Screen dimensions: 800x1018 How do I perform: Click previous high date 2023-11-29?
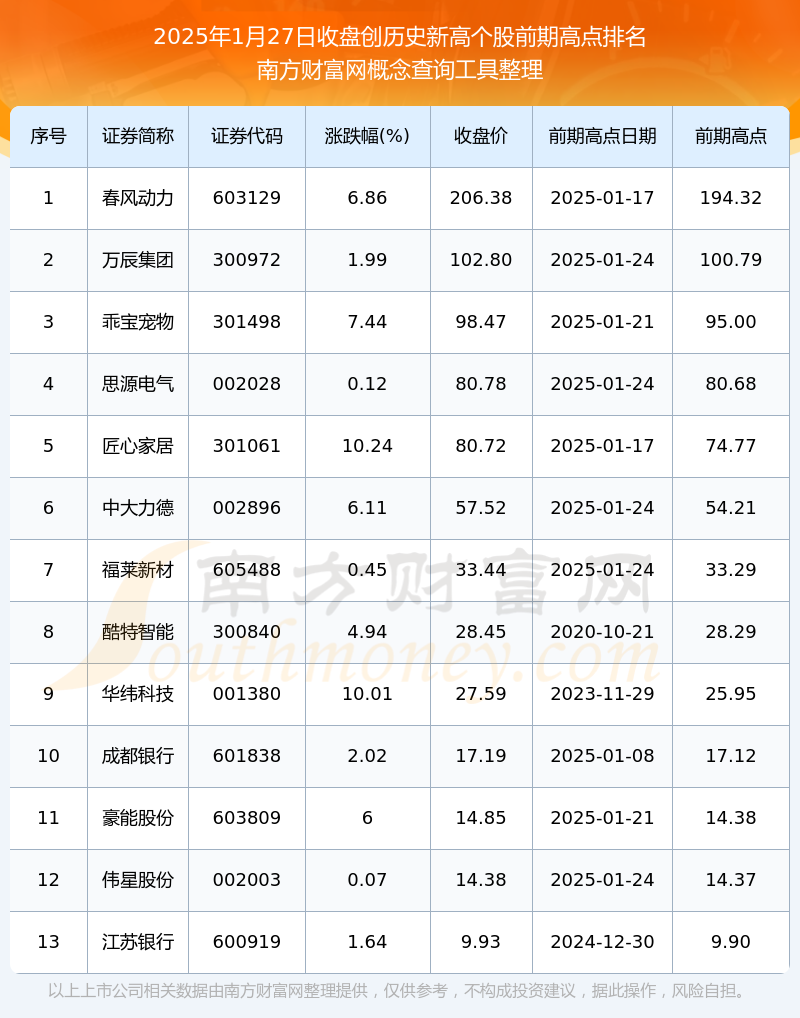tap(603, 694)
